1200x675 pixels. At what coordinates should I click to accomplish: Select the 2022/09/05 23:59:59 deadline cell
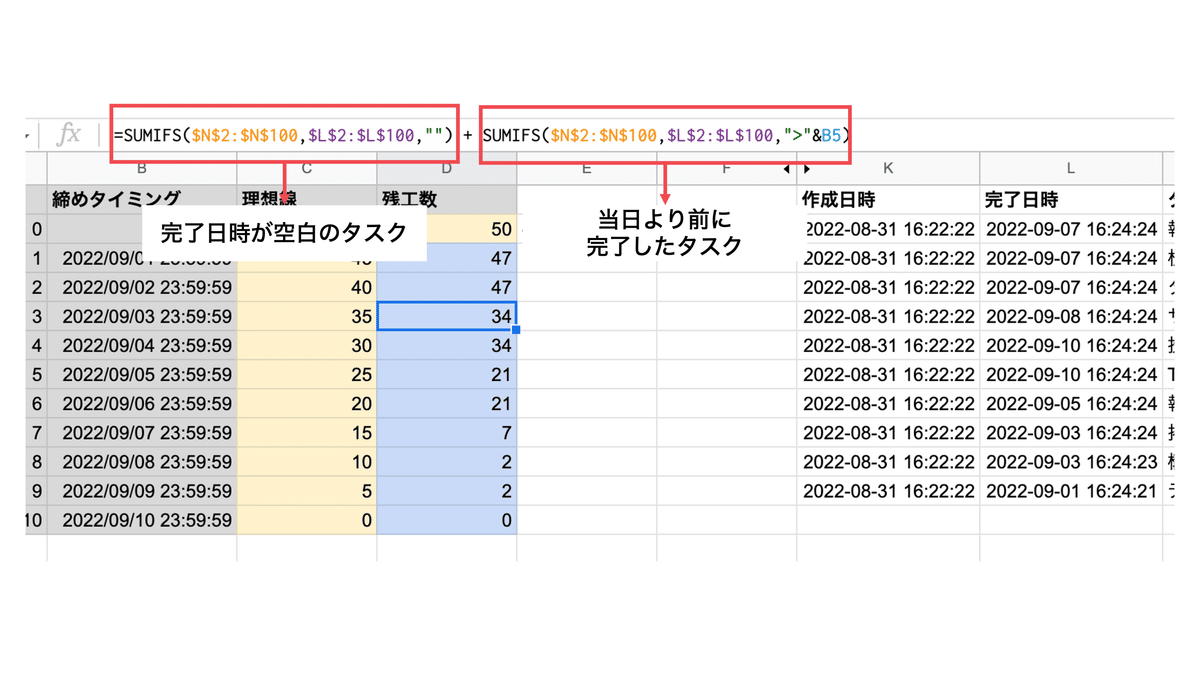(x=146, y=375)
